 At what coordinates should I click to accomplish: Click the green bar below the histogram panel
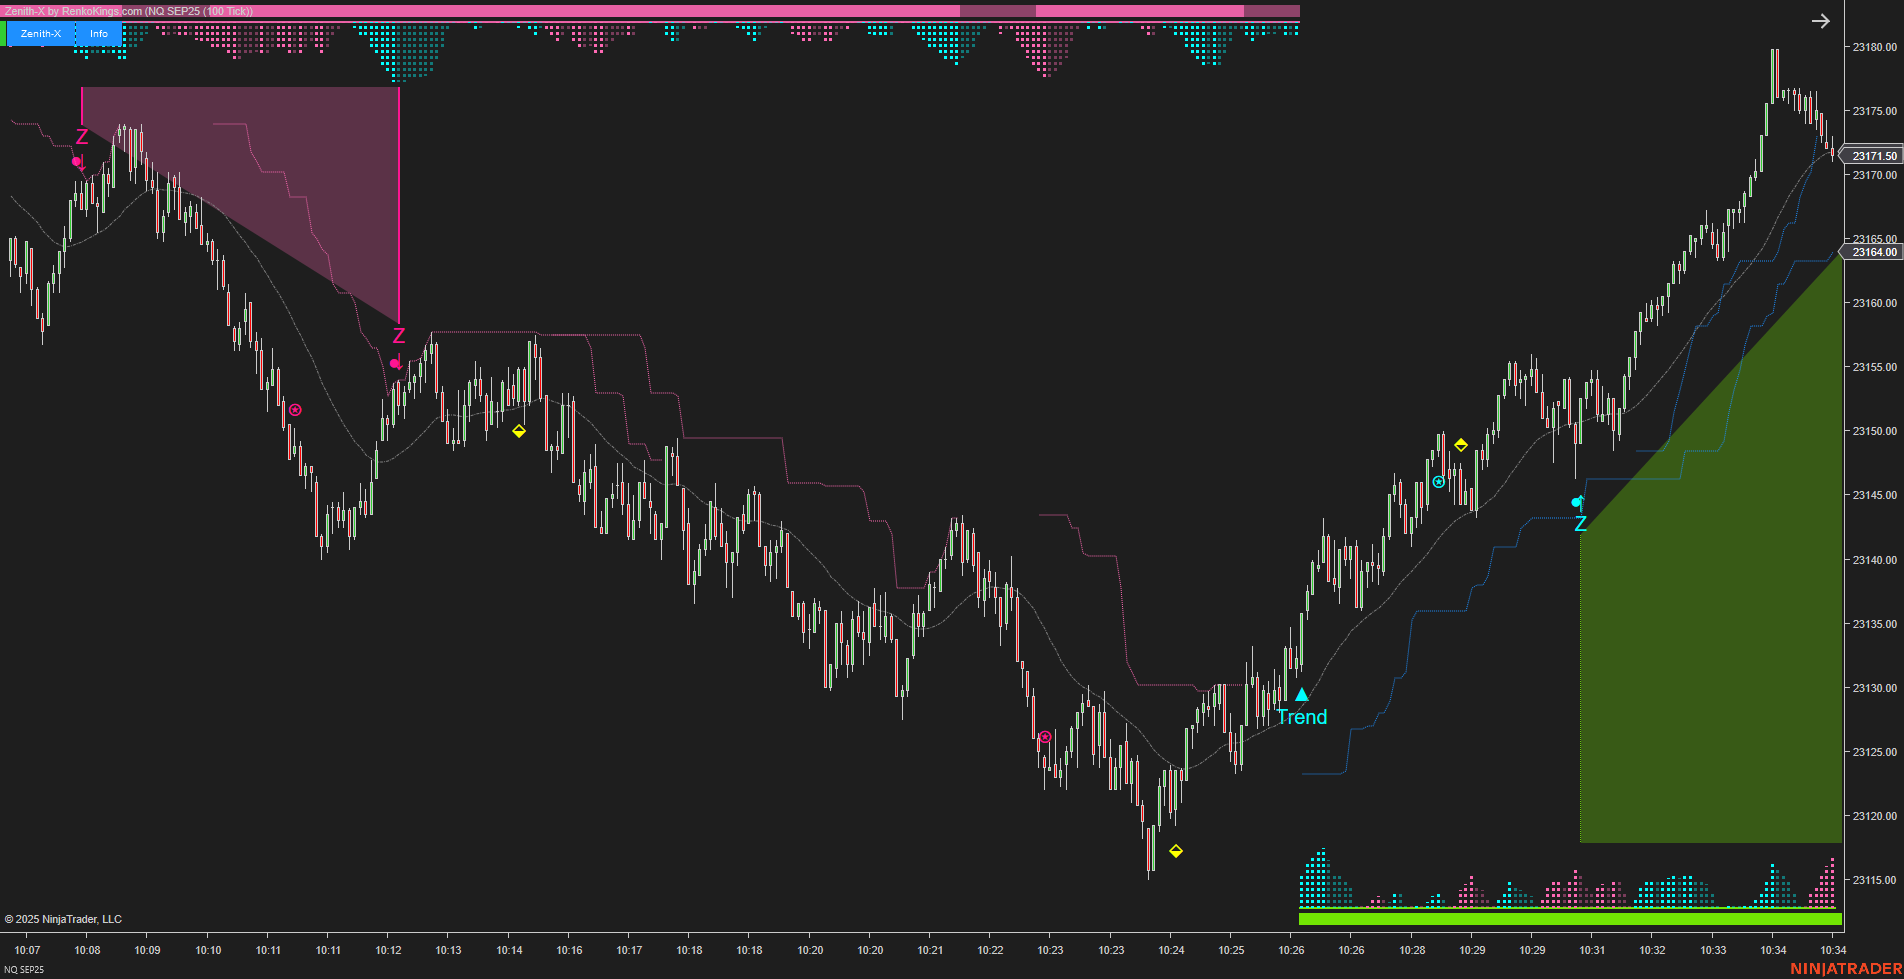coord(1570,917)
